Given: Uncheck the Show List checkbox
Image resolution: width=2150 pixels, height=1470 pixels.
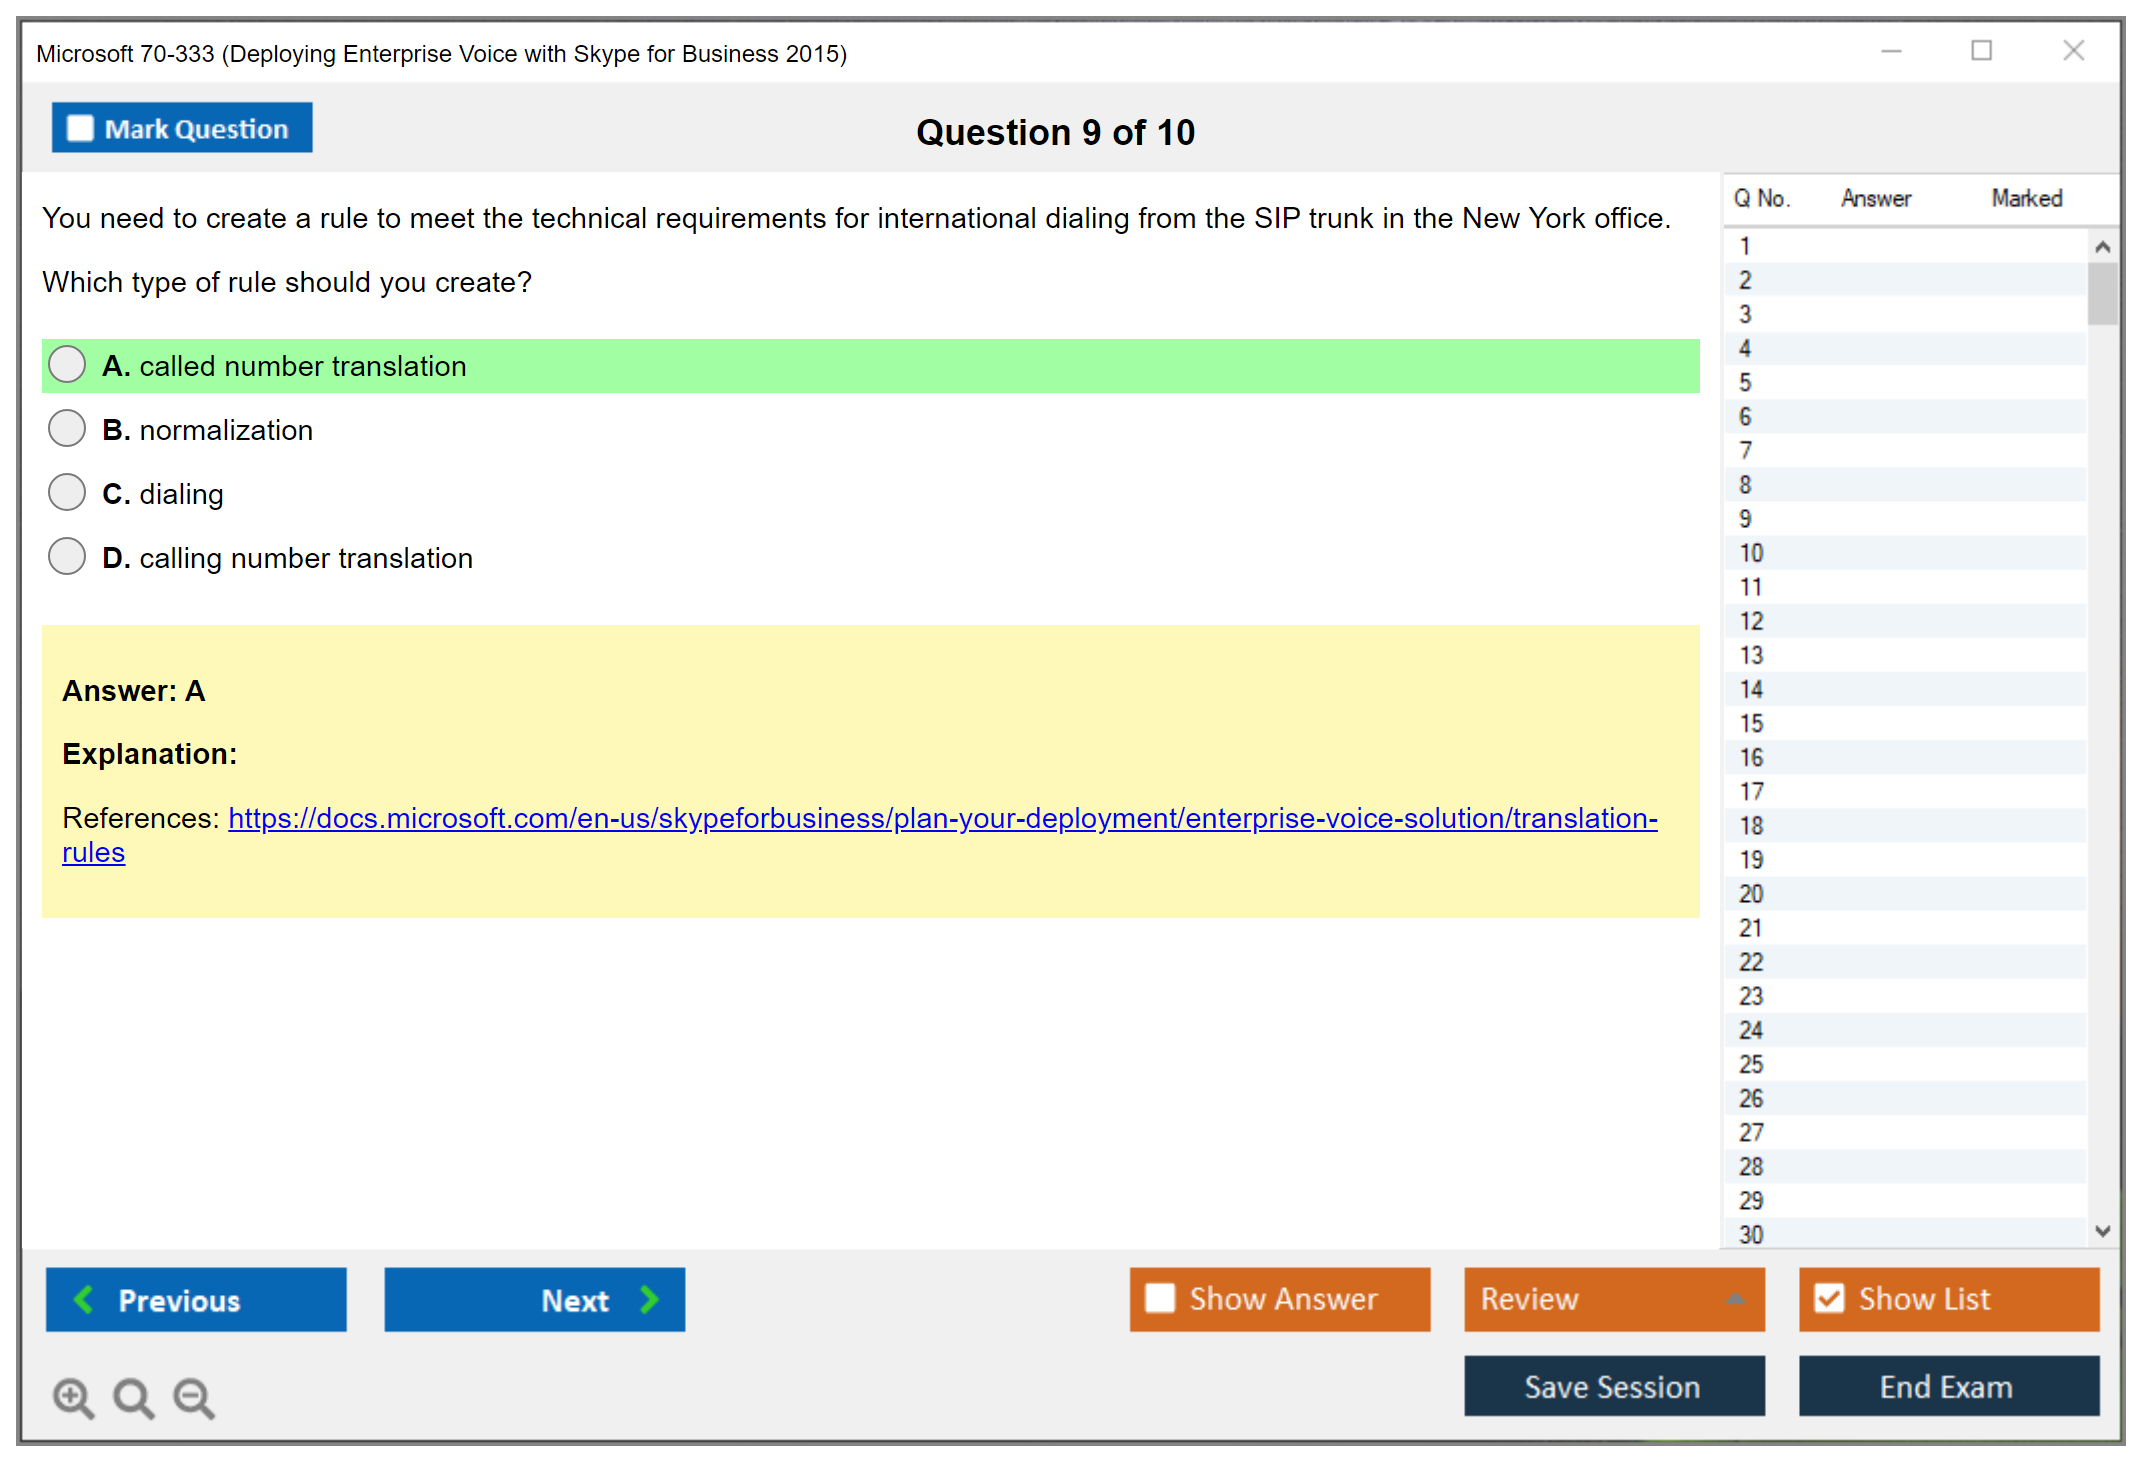Looking at the screenshot, I should (1829, 1298).
